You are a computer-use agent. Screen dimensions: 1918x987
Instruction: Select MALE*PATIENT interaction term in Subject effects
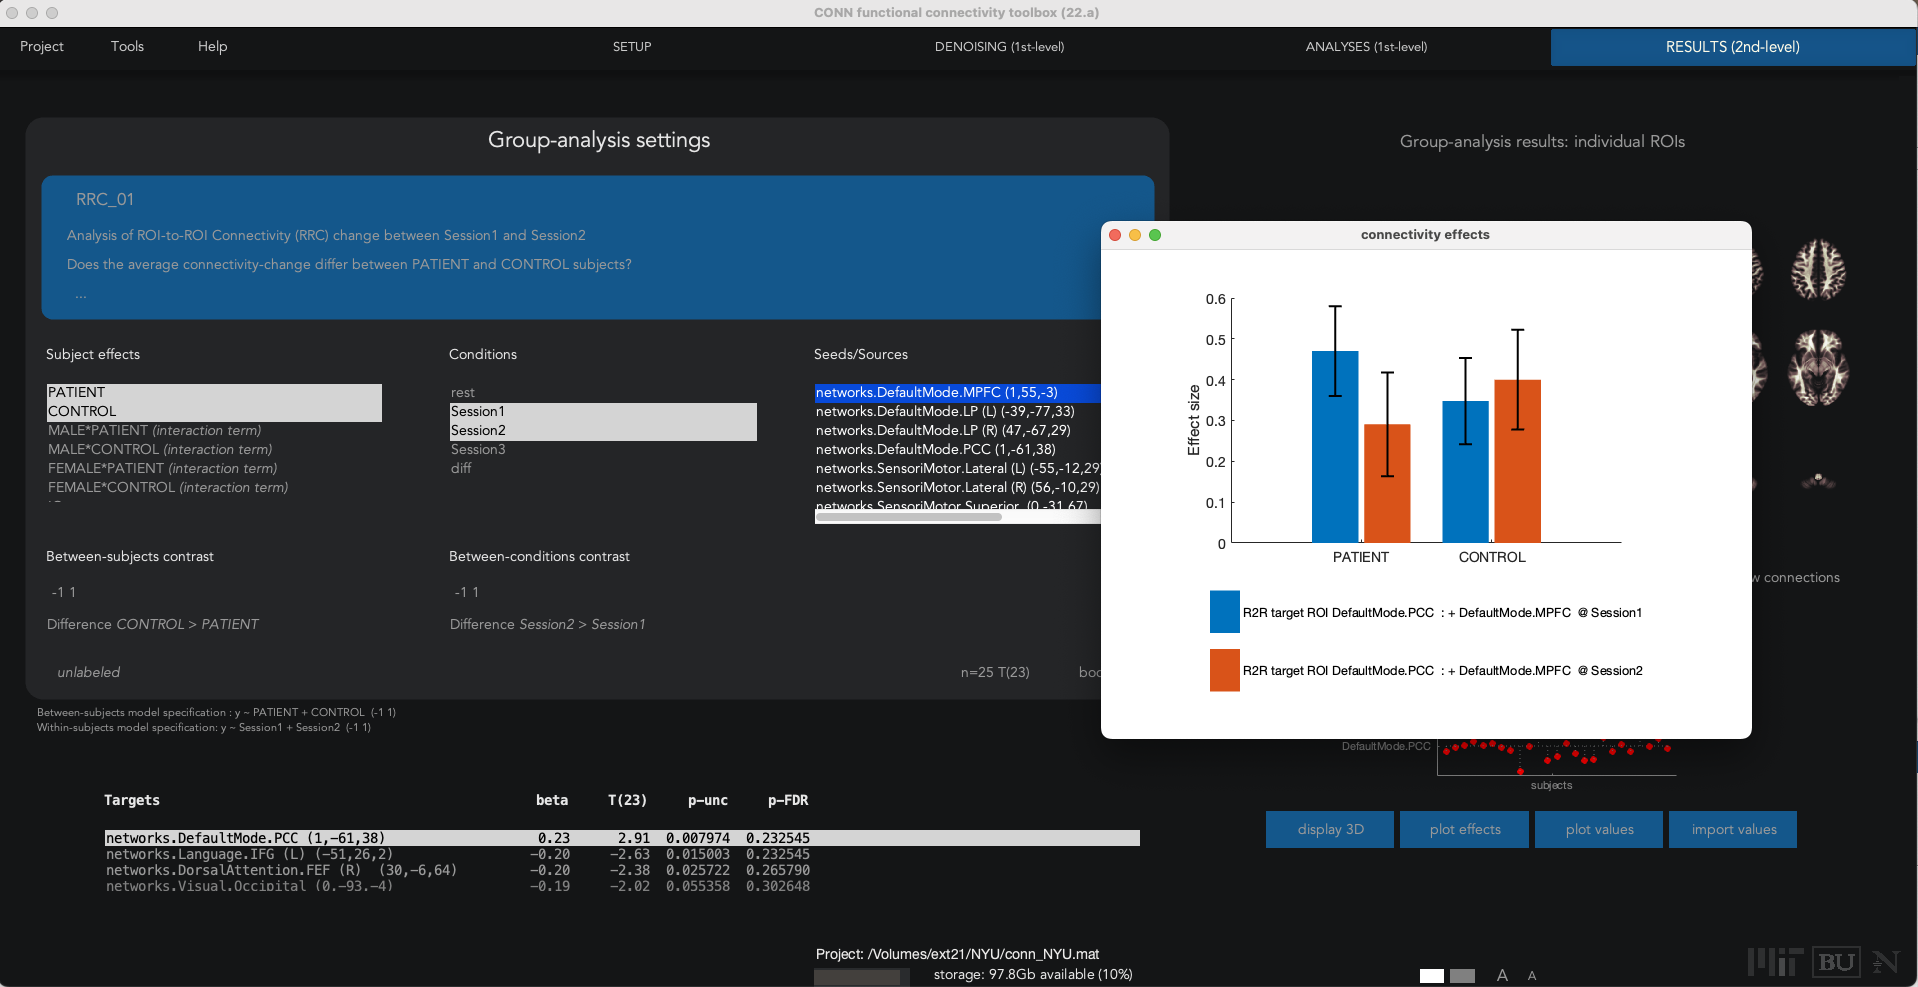154,431
